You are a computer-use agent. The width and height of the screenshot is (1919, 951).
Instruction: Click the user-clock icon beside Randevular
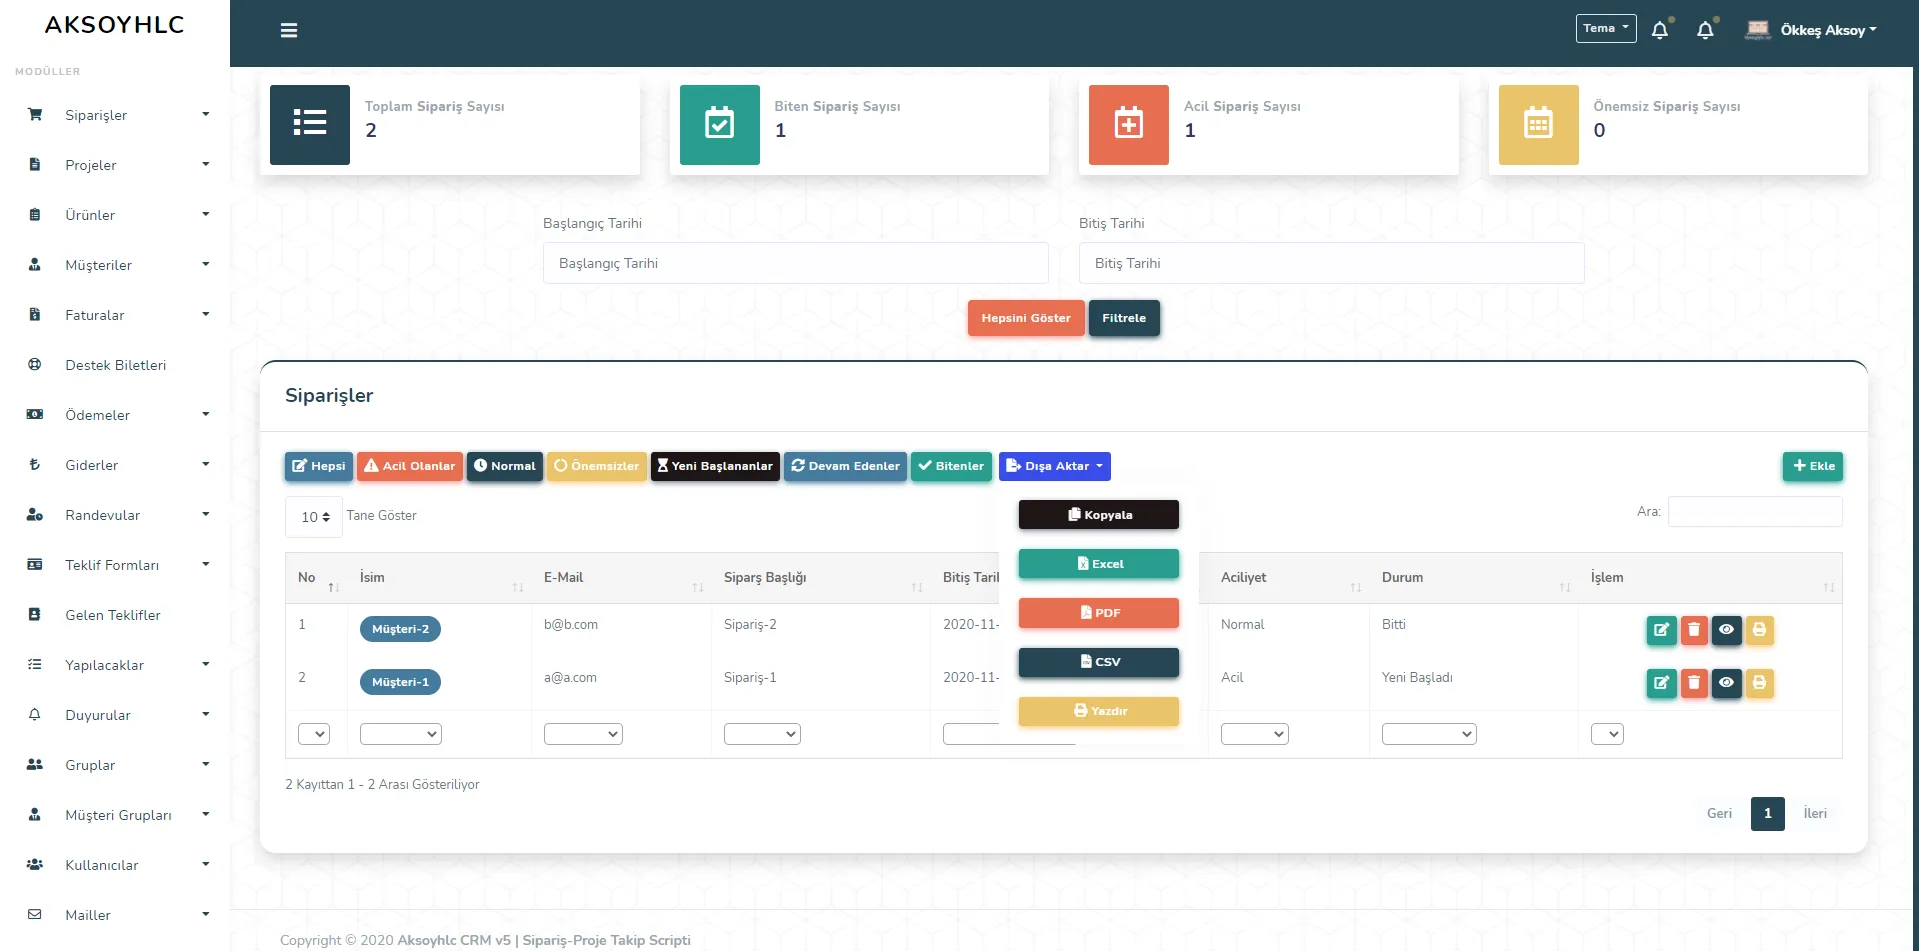[35, 514]
